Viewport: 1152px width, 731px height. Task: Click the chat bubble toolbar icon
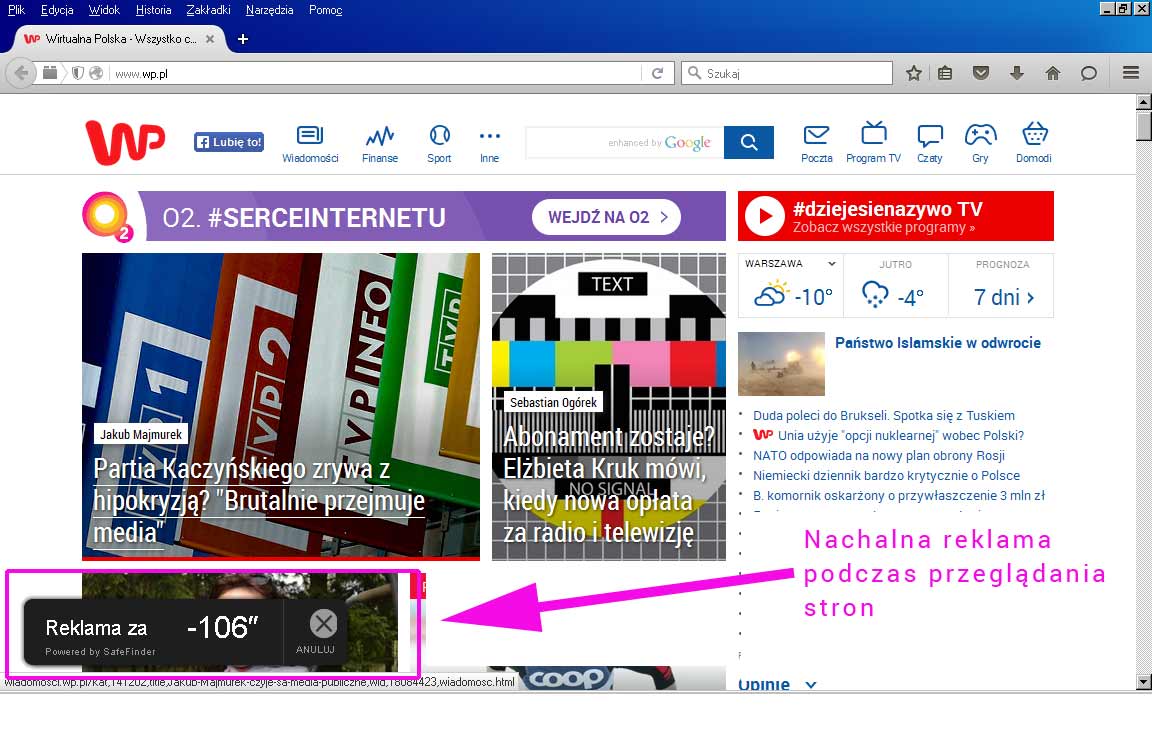click(x=1089, y=73)
